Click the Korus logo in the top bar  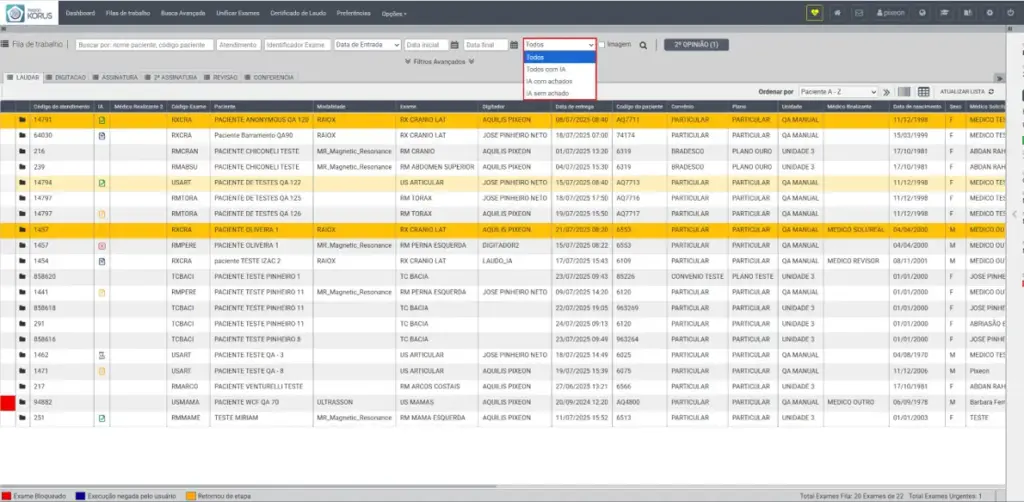click(29, 12)
